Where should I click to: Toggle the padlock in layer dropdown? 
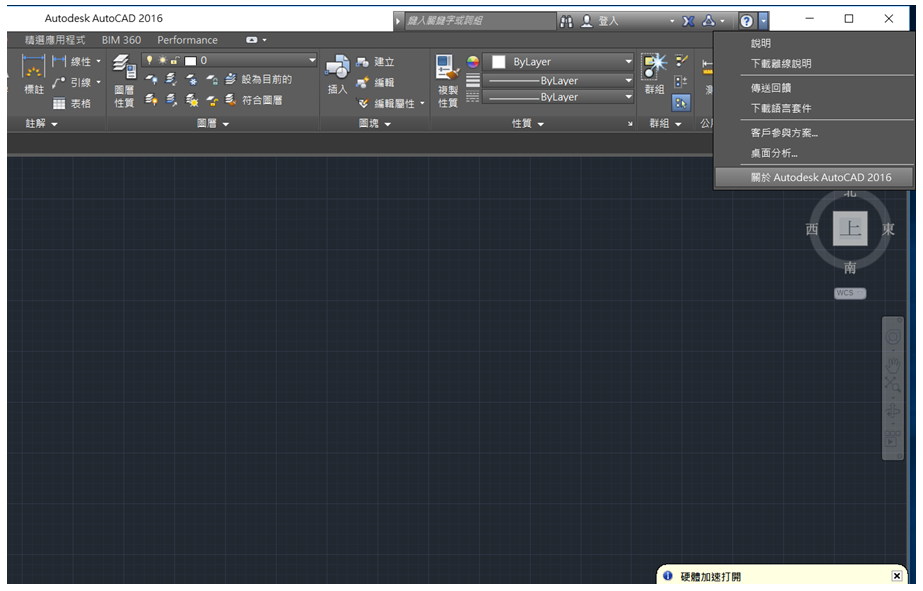(x=175, y=60)
